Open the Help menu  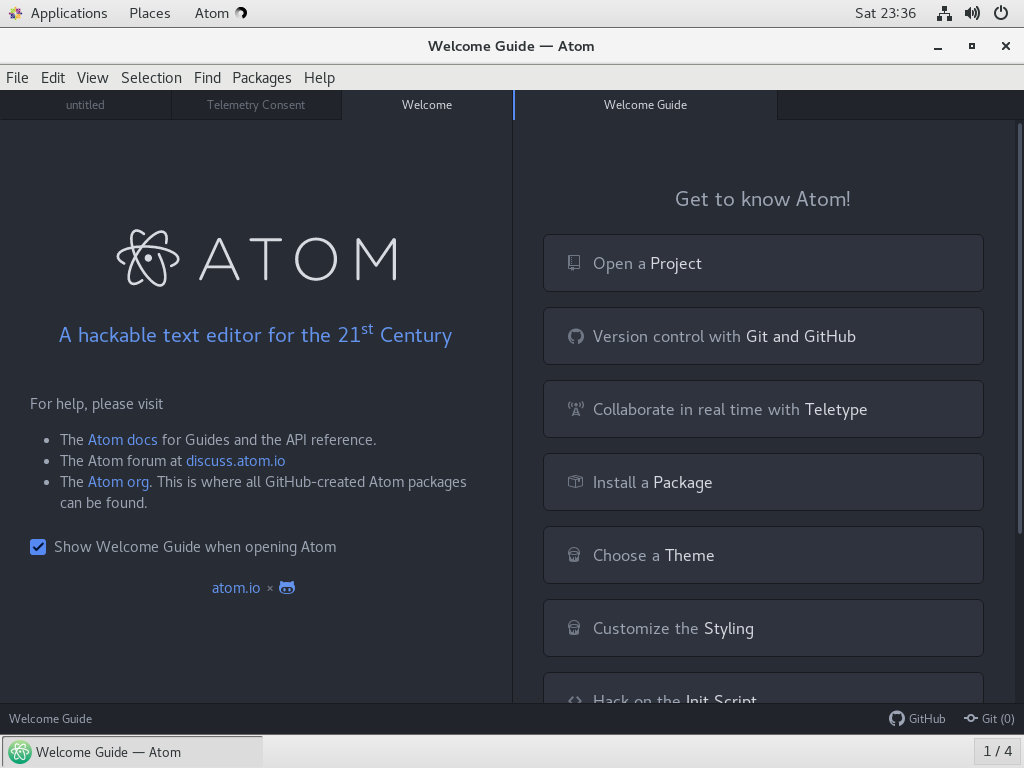click(x=319, y=78)
